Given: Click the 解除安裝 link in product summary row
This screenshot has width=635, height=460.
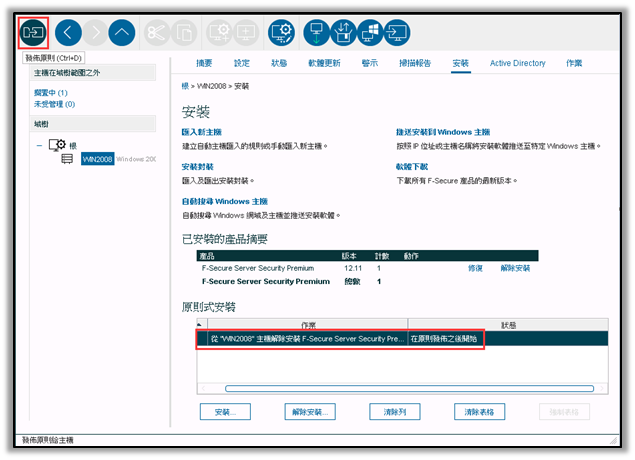Looking at the screenshot, I should 515,268.
